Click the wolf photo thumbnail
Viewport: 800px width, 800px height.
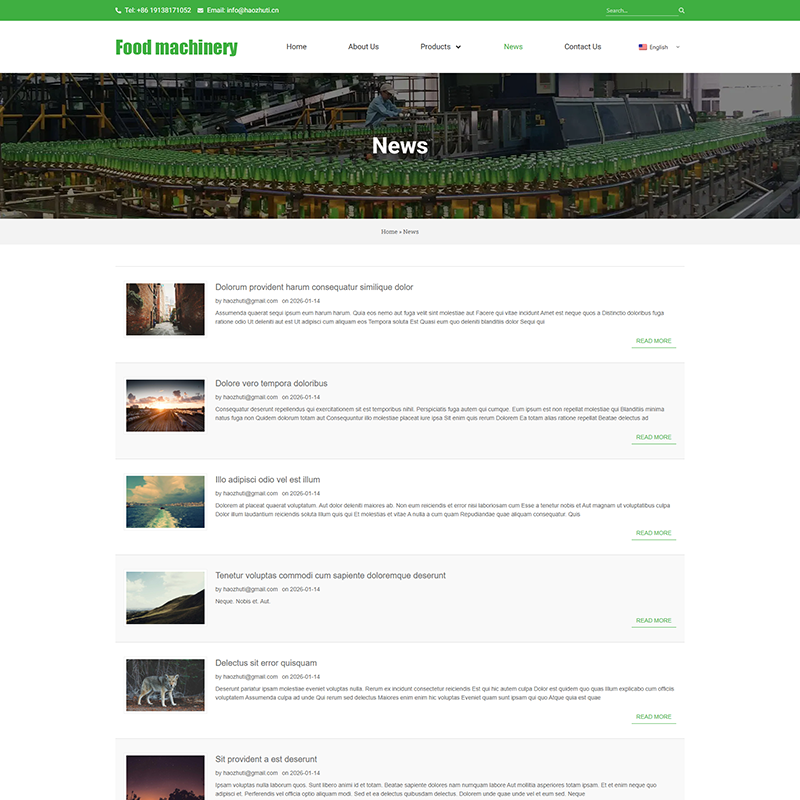click(165, 685)
